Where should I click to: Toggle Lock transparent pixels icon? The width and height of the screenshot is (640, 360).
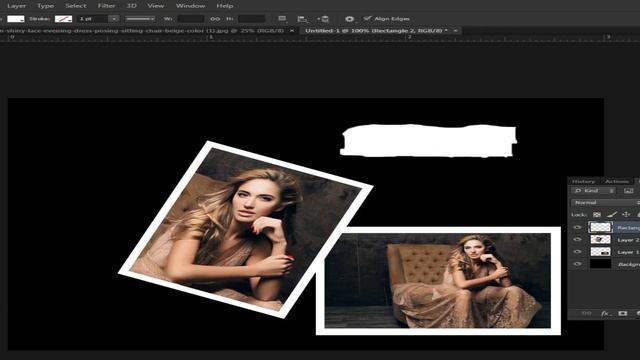(597, 214)
